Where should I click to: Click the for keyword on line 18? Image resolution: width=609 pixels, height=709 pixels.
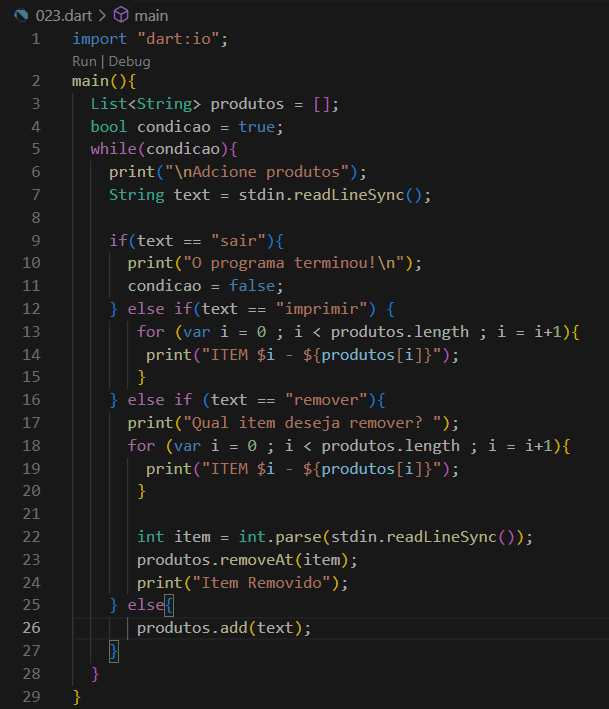(x=141, y=446)
